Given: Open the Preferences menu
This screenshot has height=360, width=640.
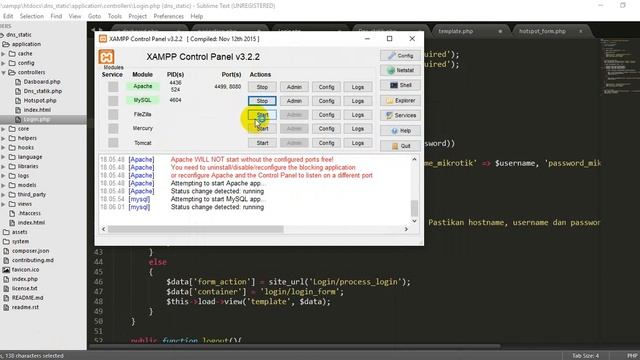Looking at the screenshot, I should point(169,16).
